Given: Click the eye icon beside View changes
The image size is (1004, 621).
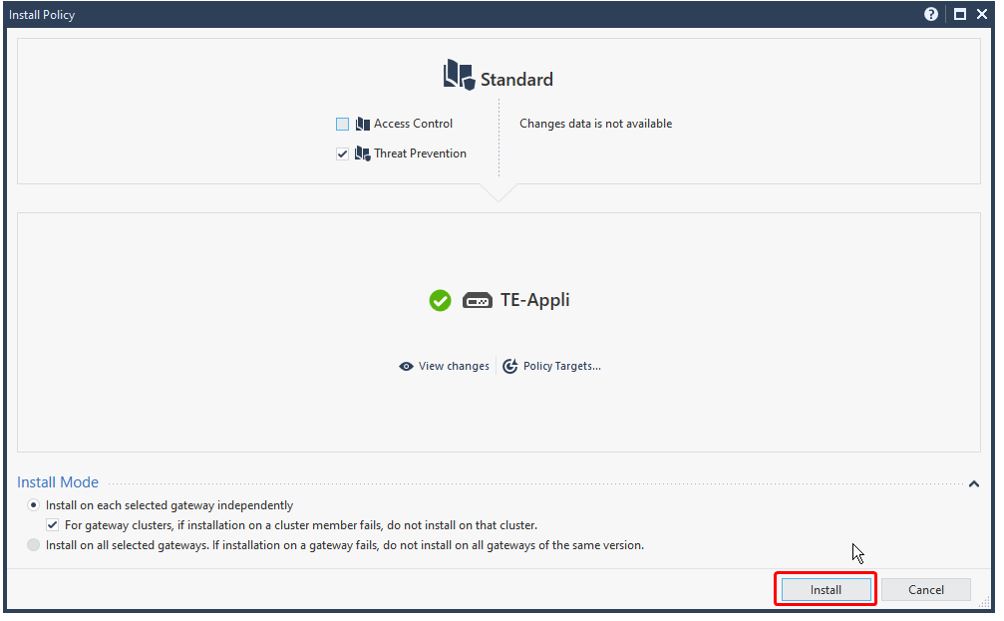Looking at the screenshot, I should coord(406,367).
